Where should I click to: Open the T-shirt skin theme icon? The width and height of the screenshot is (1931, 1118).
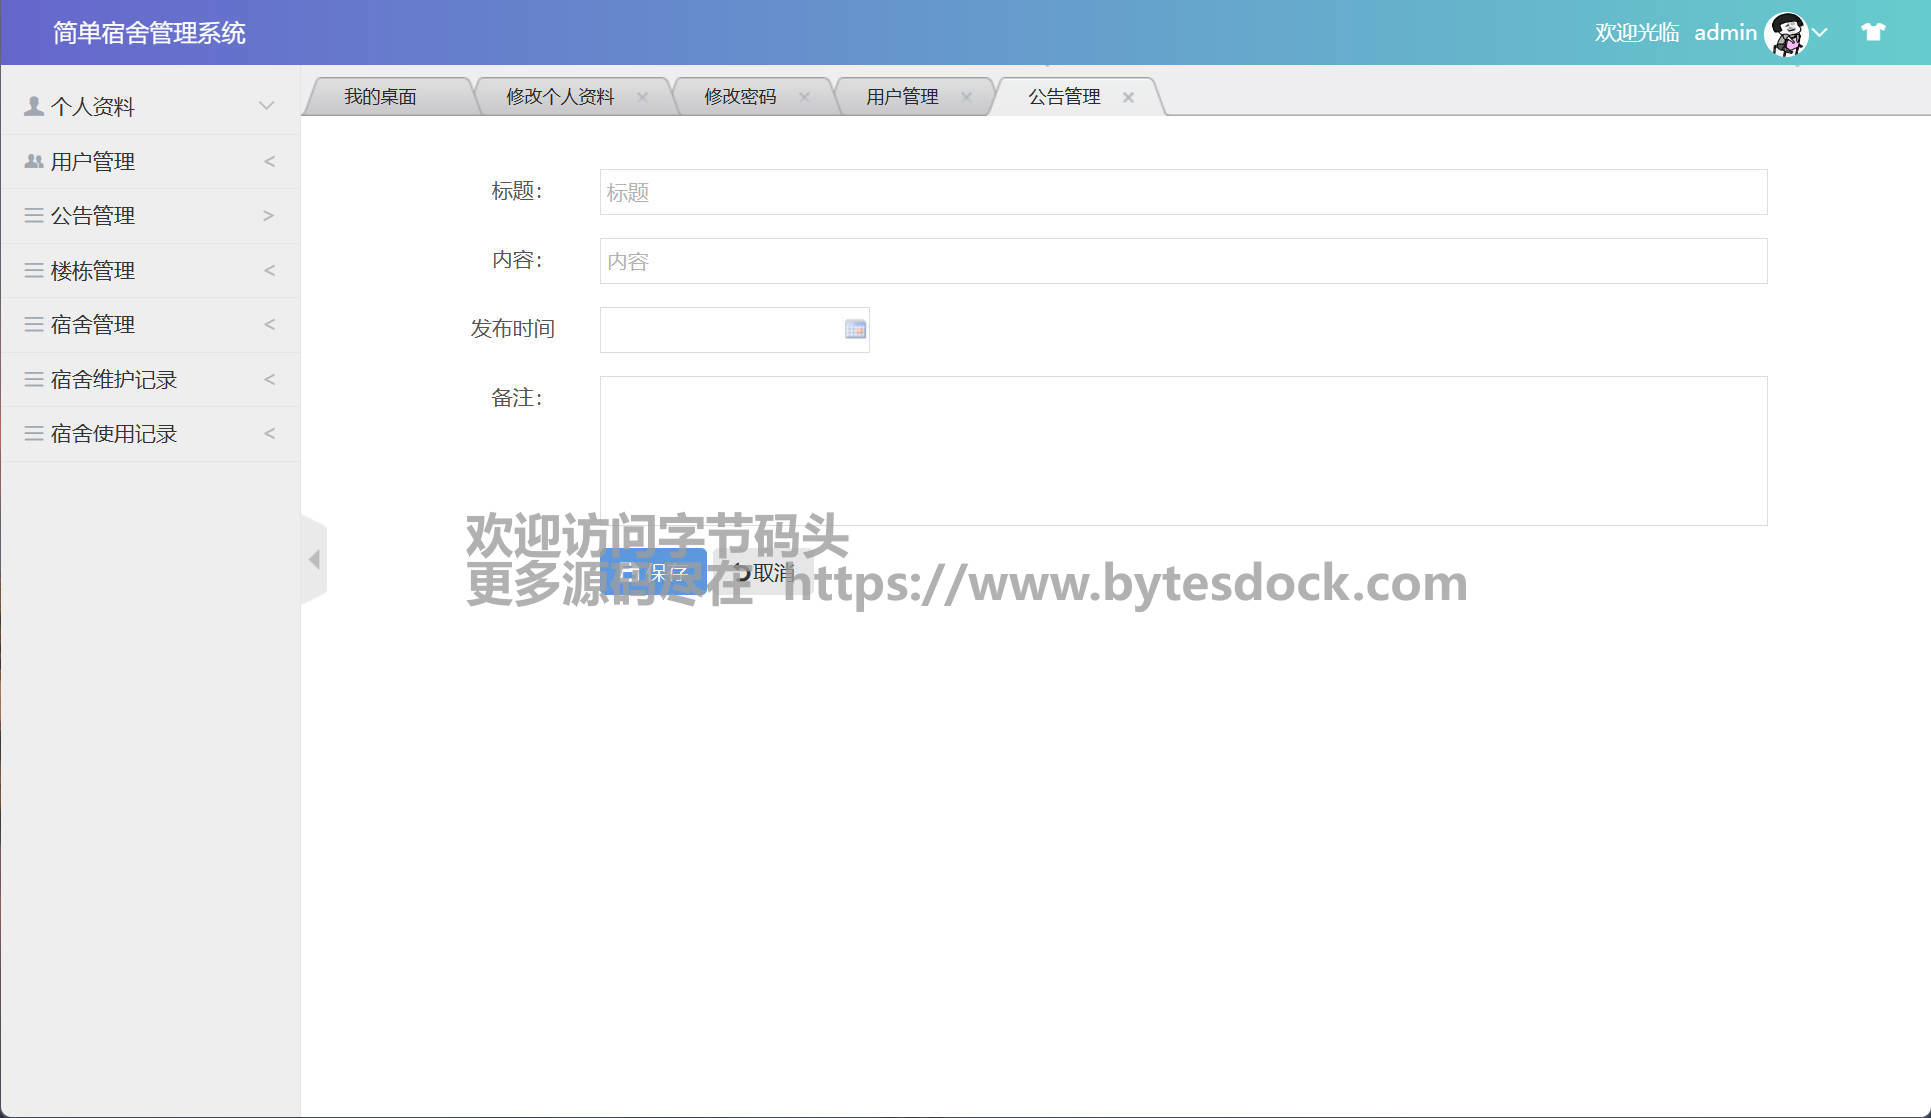1872,32
